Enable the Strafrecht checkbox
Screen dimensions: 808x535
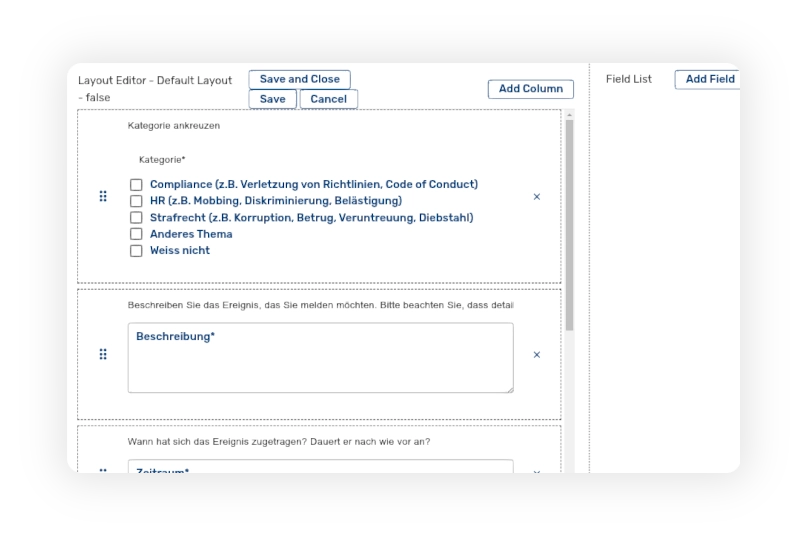(136, 218)
